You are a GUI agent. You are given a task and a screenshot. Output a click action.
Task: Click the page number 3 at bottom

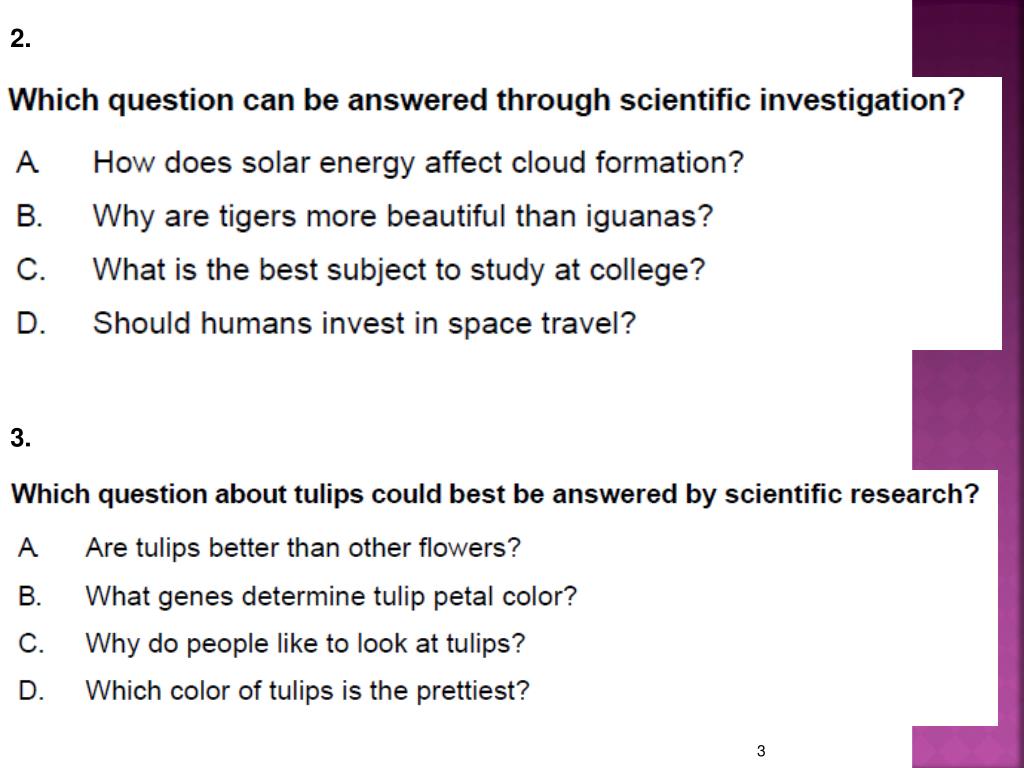(761, 751)
